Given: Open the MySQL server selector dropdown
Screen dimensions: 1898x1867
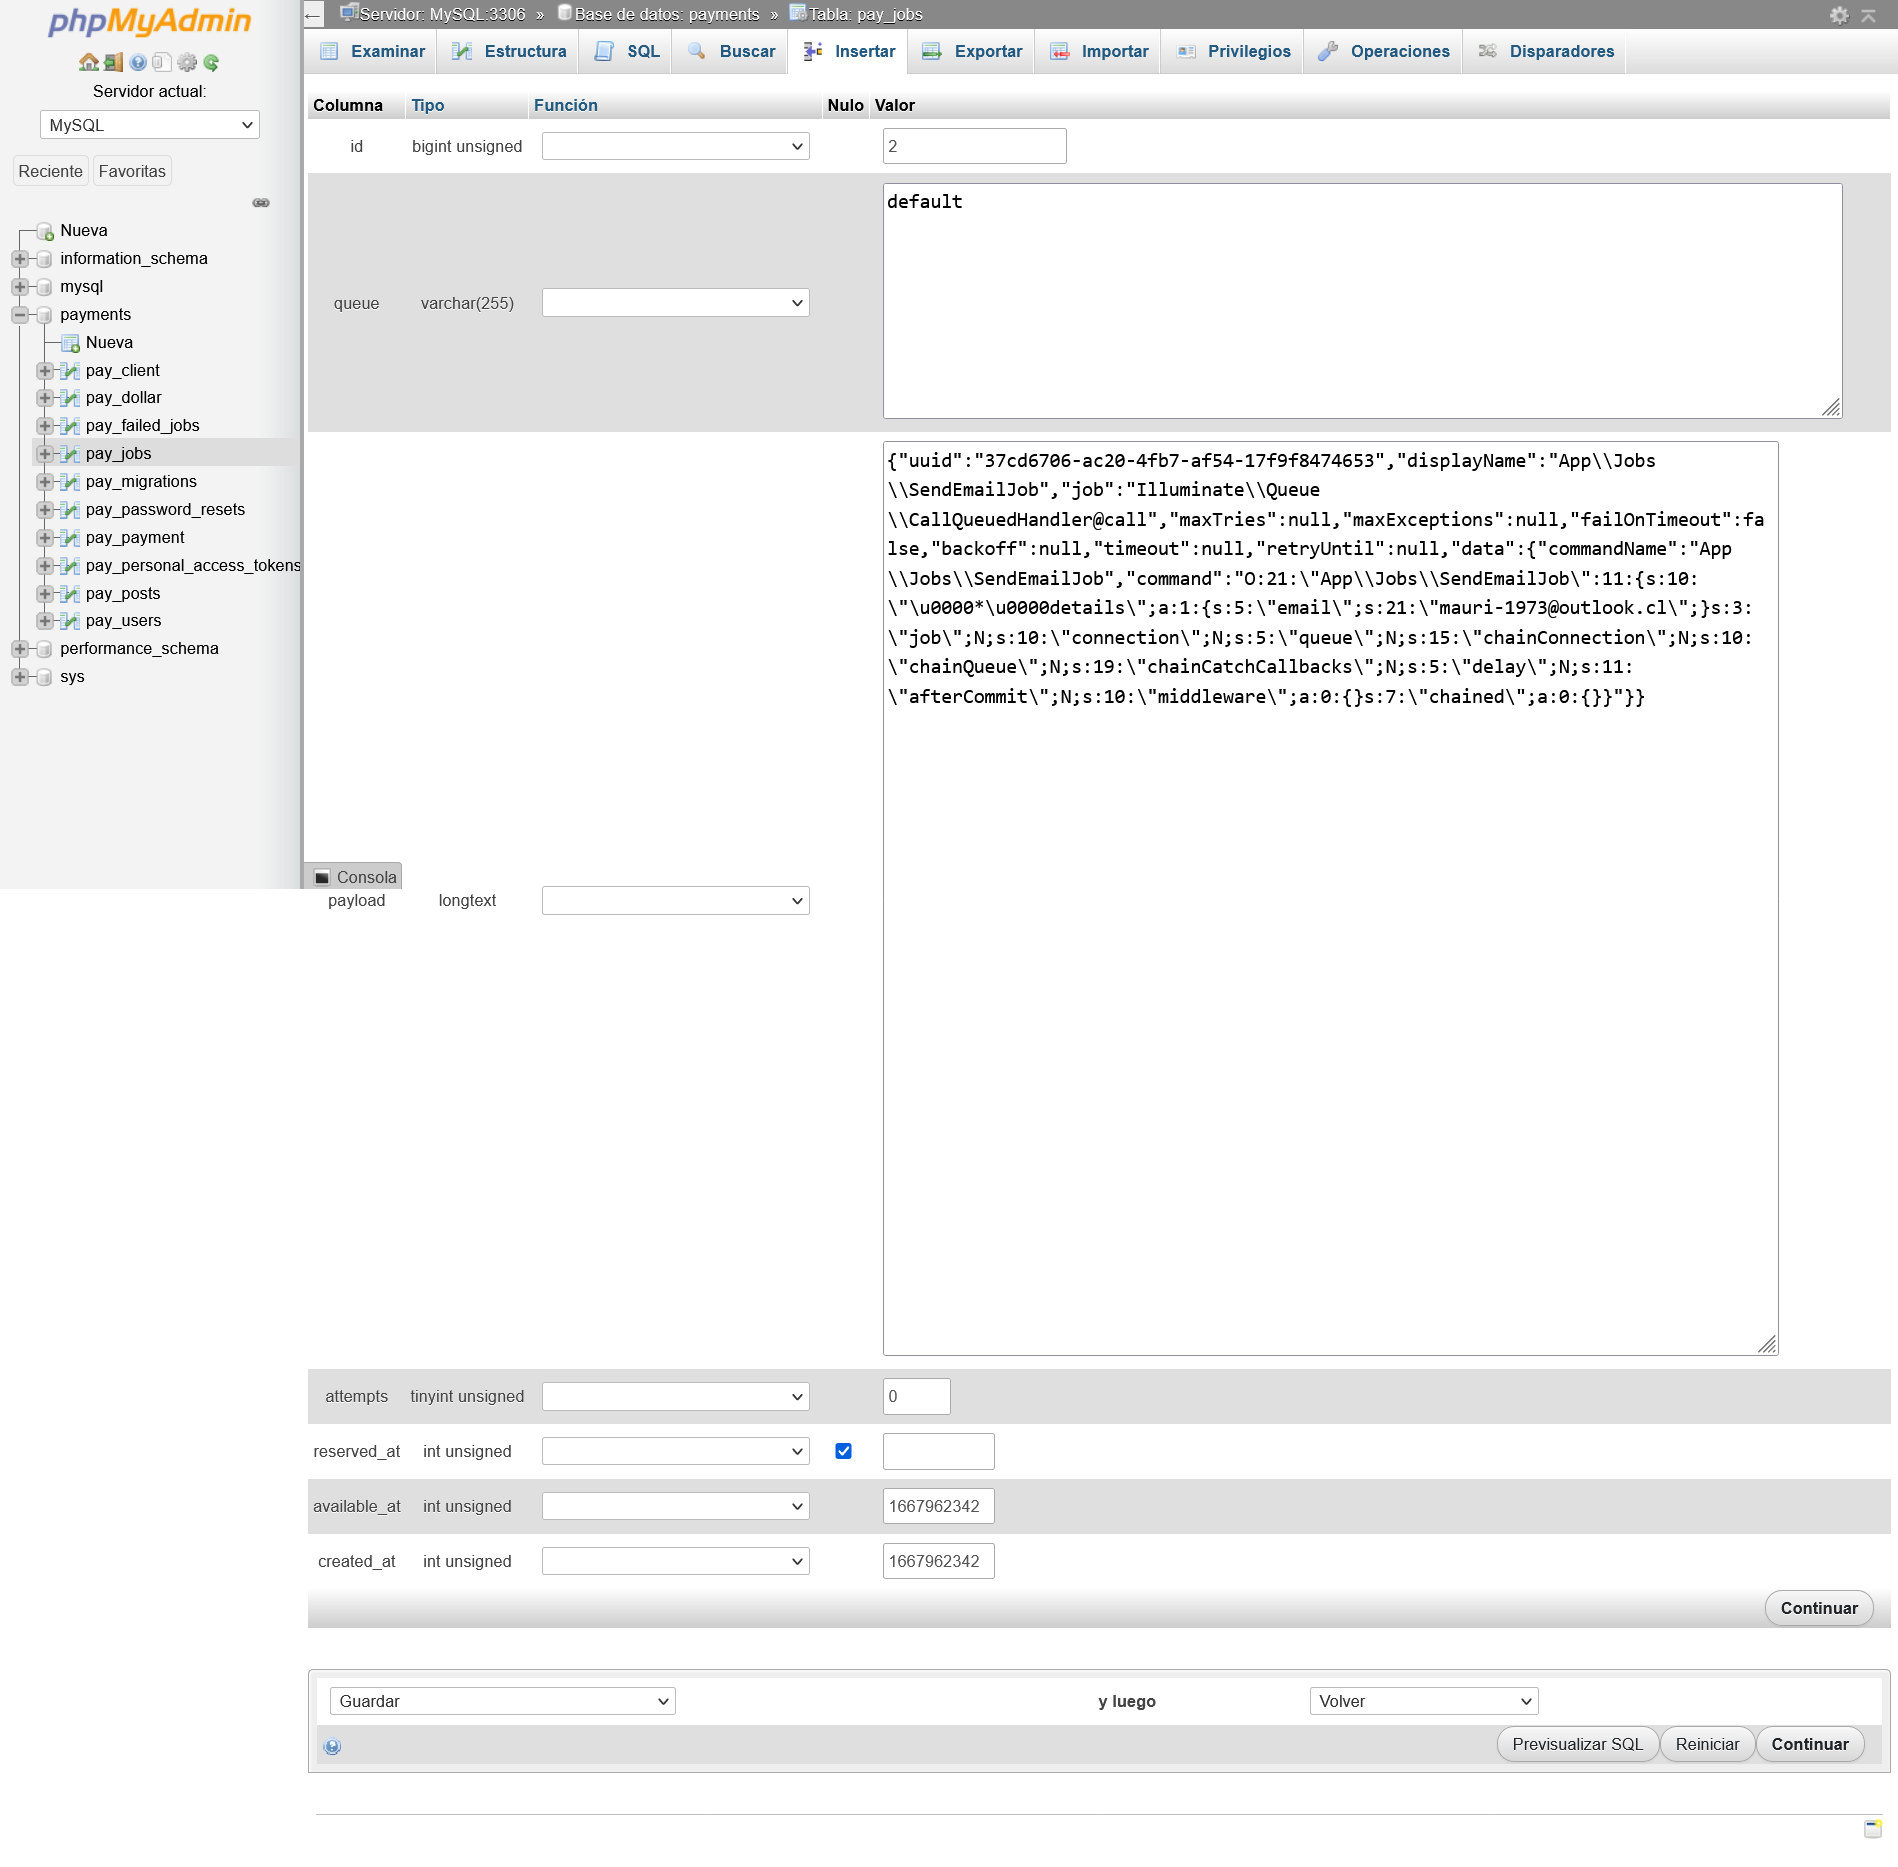Looking at the screenshot, I should tap(149, 124).
